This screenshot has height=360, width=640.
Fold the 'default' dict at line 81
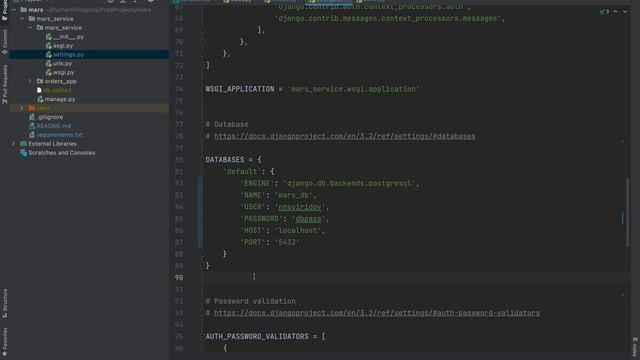click(x=202, y=172)
